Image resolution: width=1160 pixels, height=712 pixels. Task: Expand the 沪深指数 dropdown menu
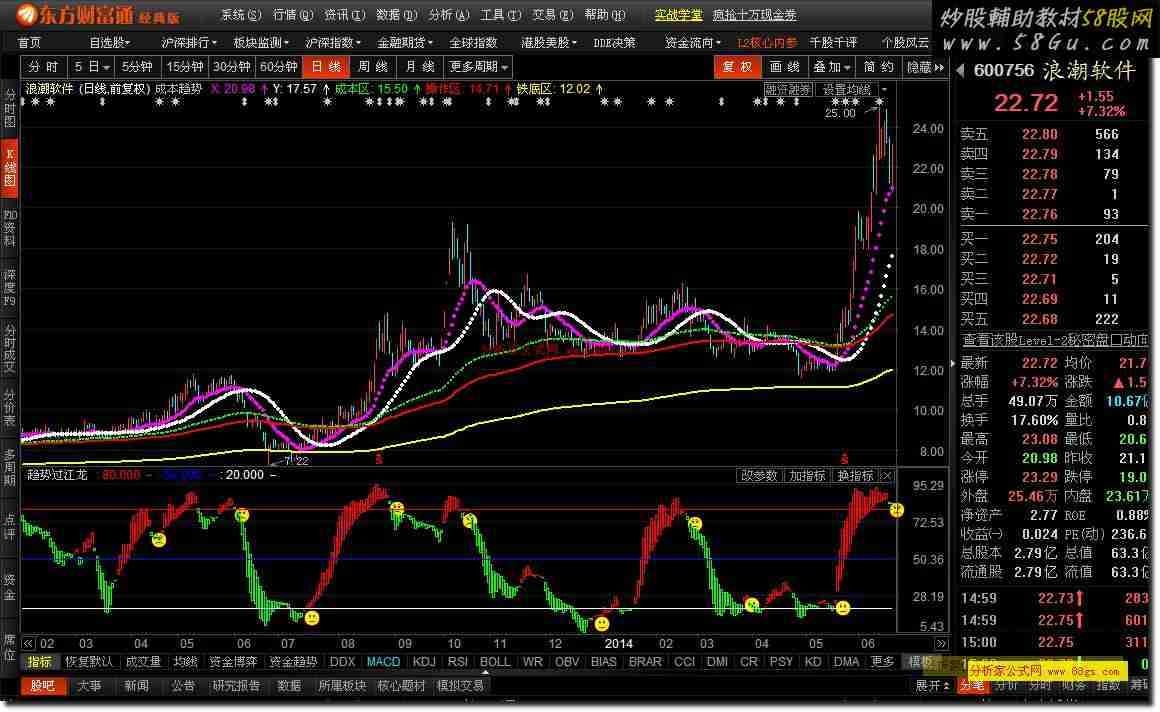pos(333,43)
